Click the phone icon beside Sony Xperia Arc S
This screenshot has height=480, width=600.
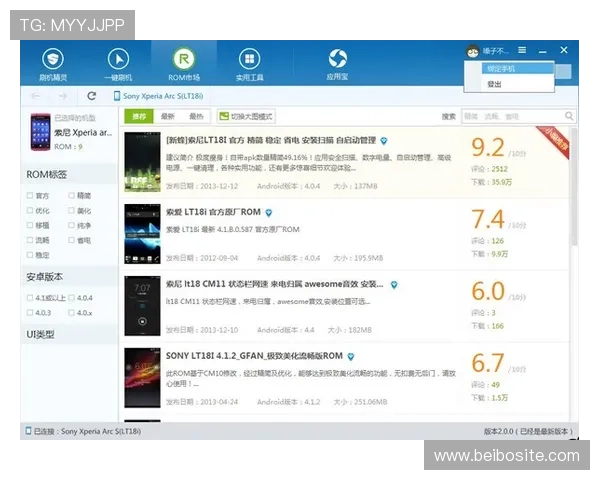point(117,96)
